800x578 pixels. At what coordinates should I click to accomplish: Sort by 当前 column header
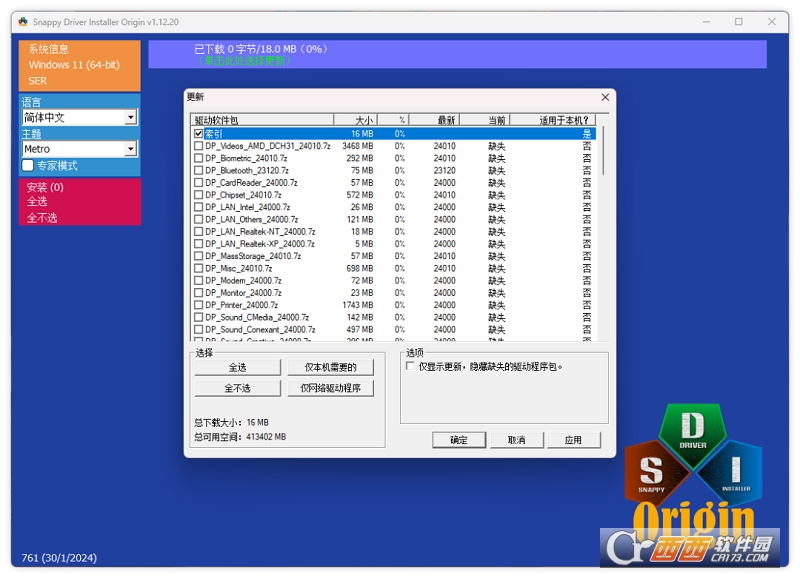485,120
